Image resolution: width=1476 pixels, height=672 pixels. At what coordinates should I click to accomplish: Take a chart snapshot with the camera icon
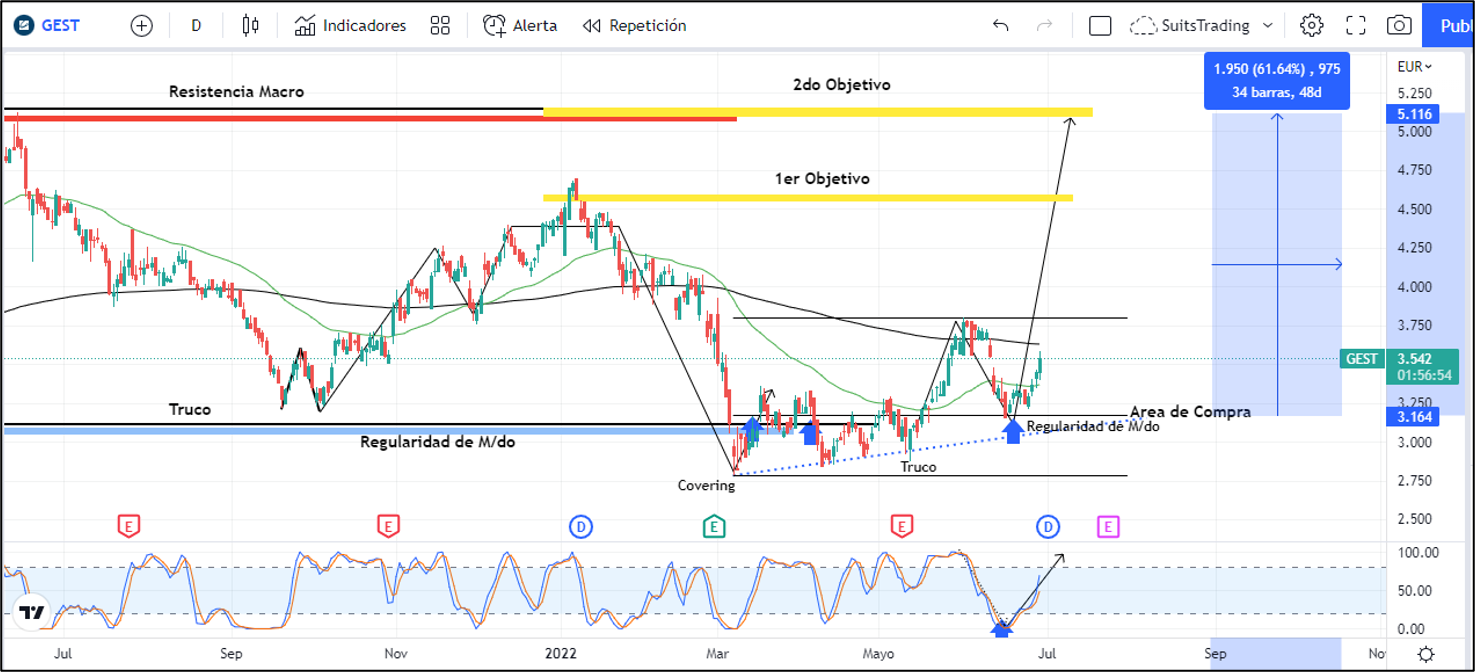[x=1399, y=26]
